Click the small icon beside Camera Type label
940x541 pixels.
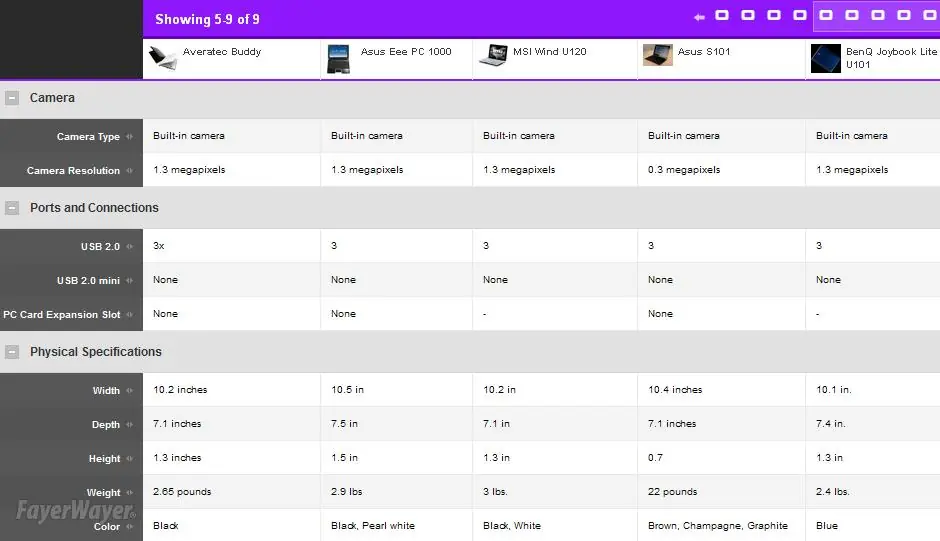pyautogui.click(x=129, y=136)
